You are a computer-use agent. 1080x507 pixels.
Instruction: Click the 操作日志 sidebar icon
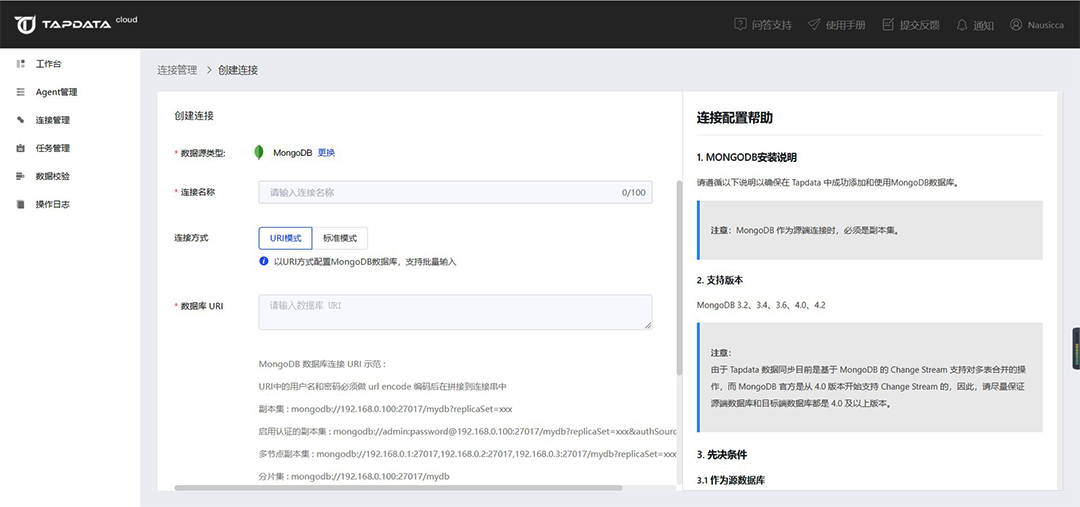pos(21,205)
